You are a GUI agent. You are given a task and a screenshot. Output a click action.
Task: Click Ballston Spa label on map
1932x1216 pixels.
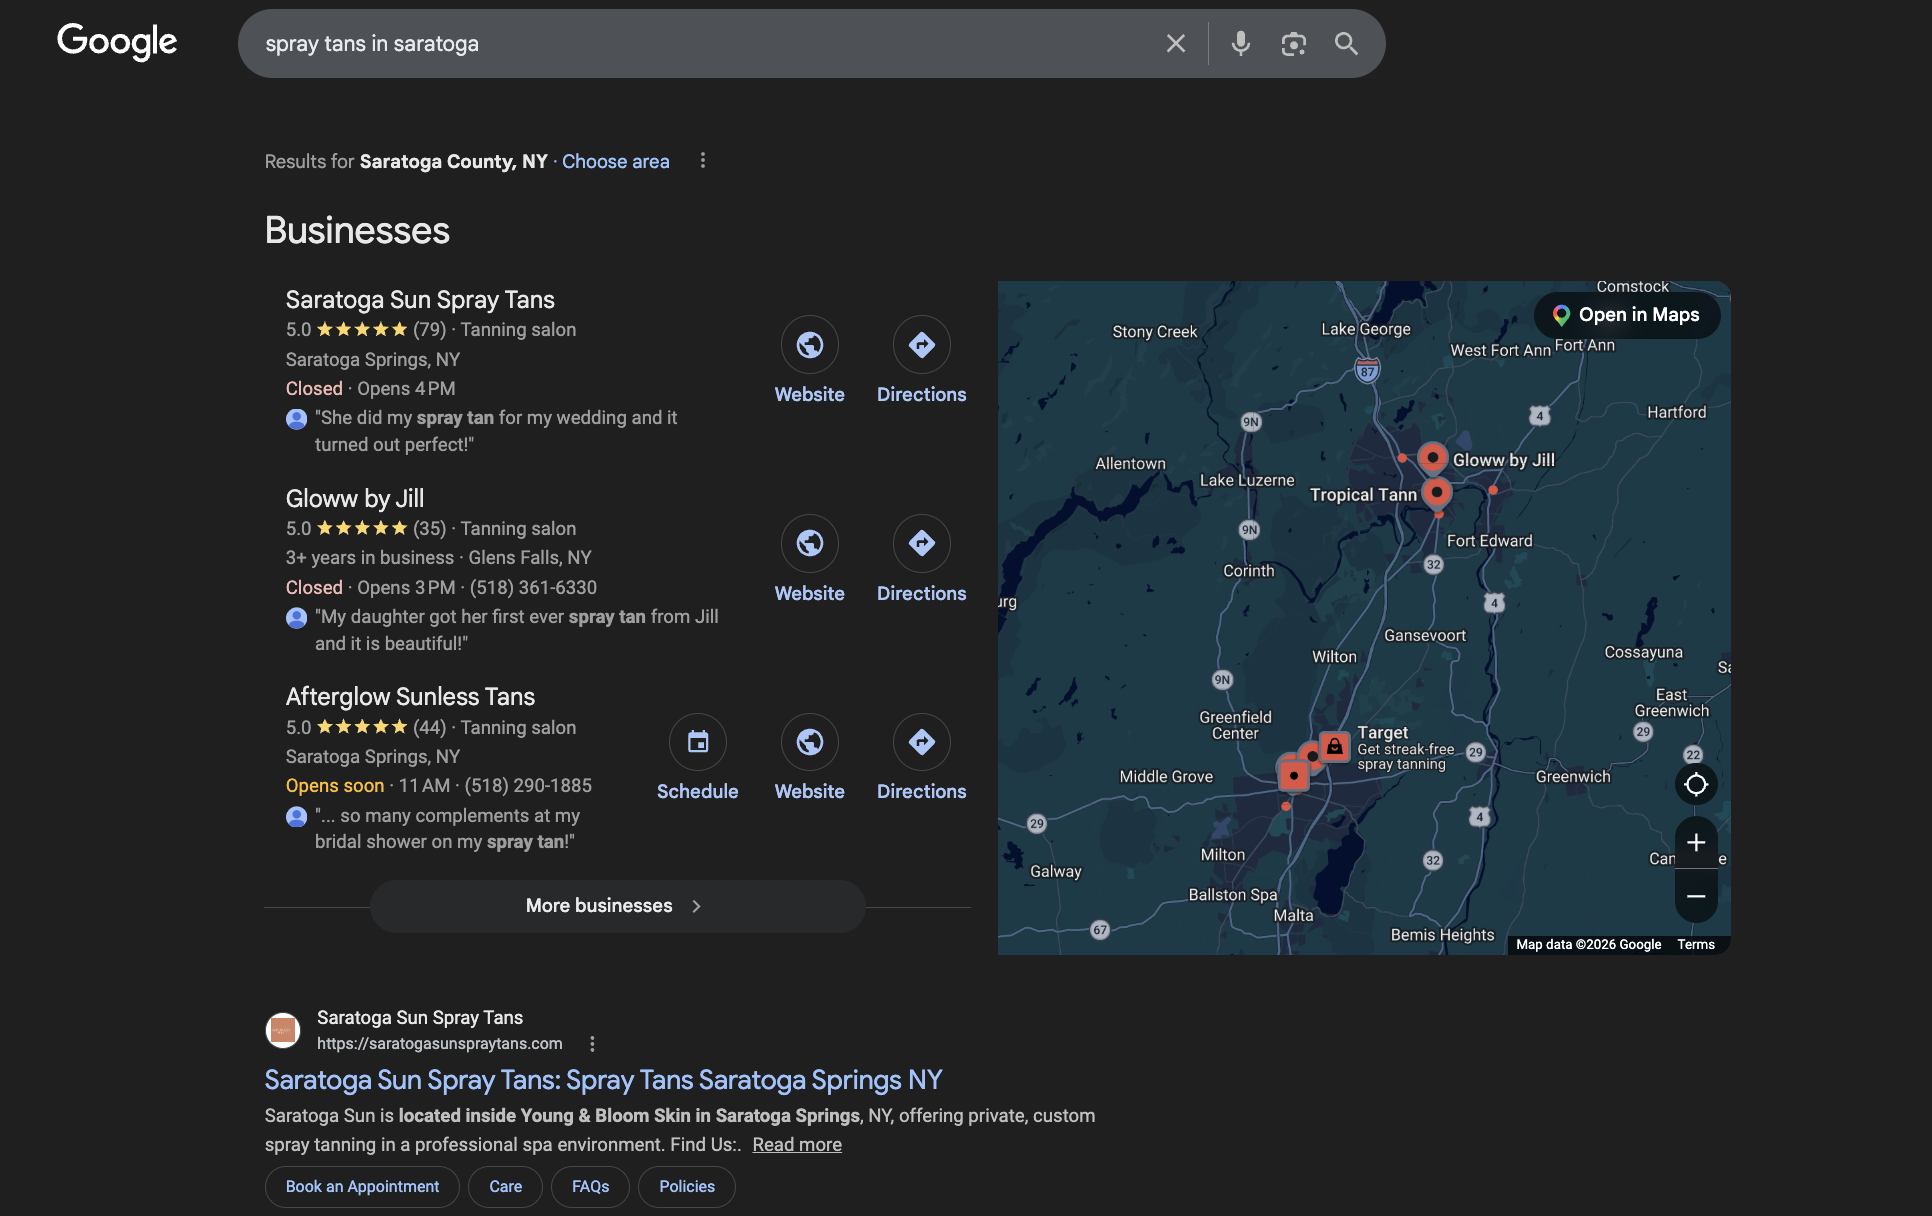tap(1233, 895)
